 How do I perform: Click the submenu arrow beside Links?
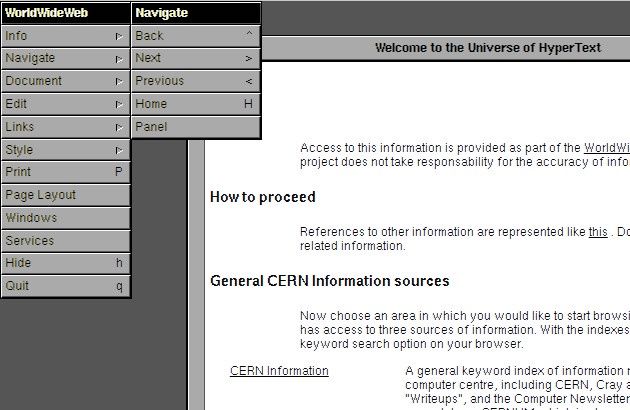(x=119, y=127)
